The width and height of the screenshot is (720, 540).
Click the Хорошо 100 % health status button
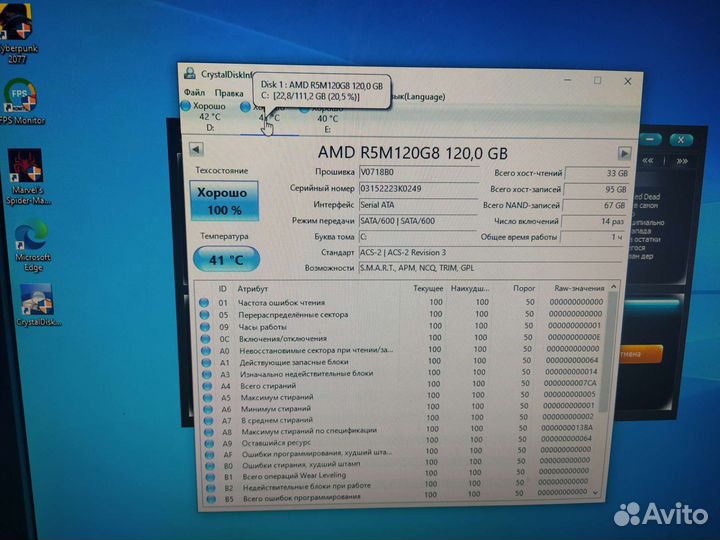point(224,201)
